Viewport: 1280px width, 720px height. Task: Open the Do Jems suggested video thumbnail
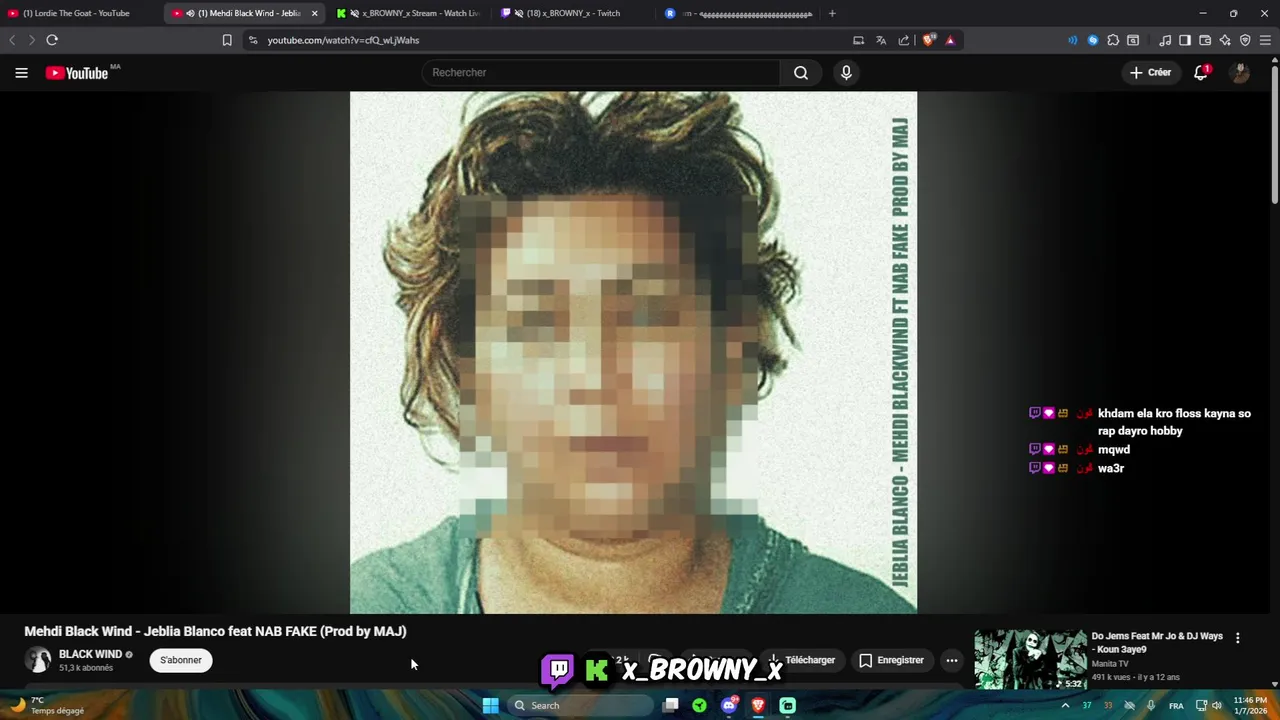(x=1030, y=659)
